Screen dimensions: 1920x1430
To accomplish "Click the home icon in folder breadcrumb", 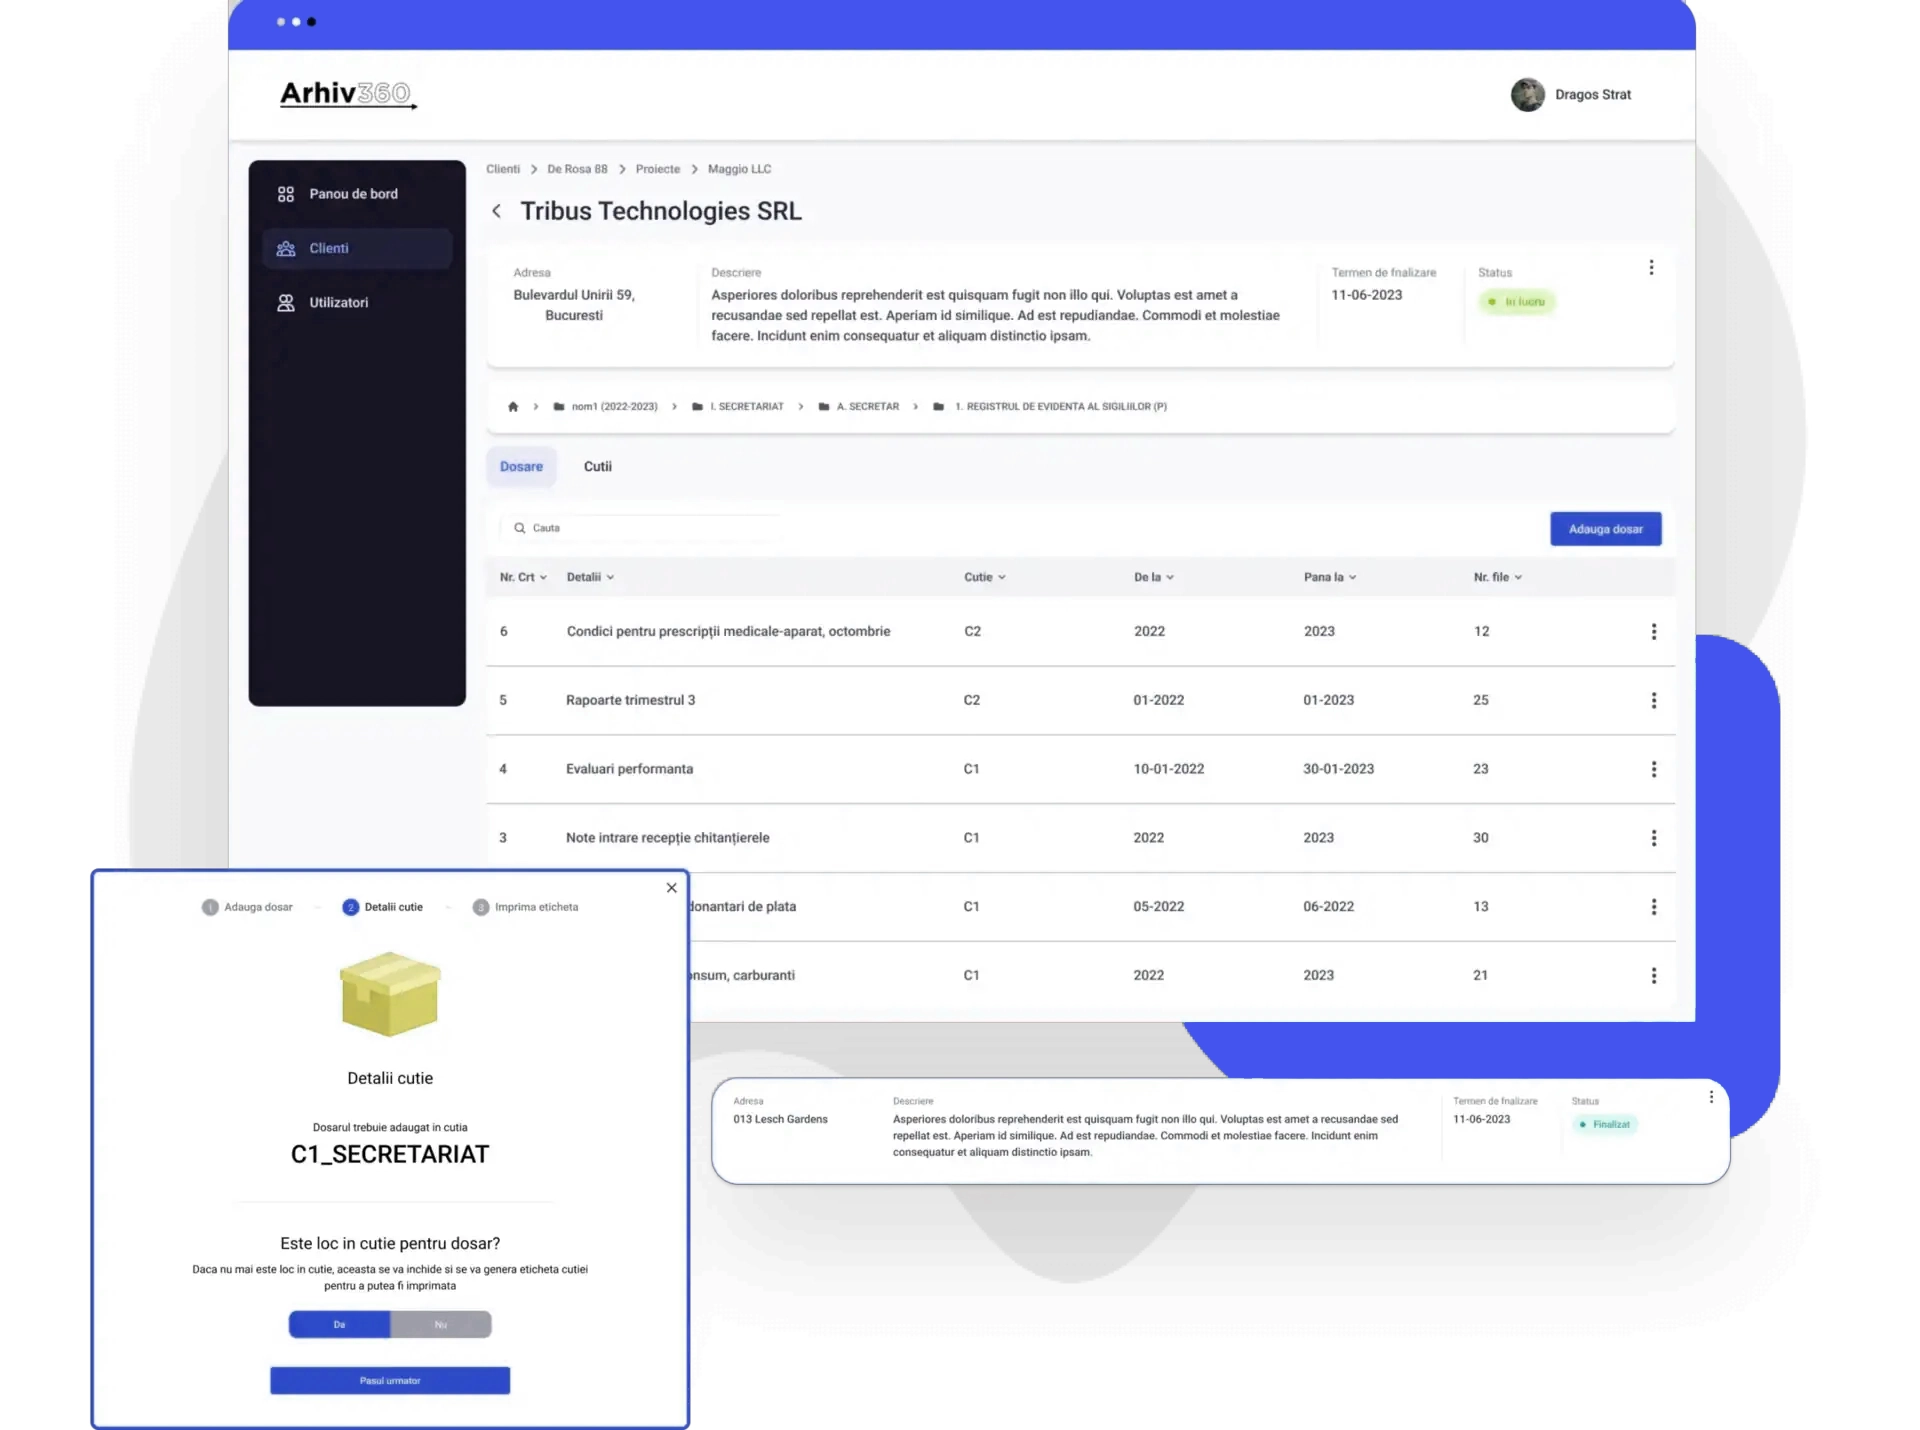I will pyautogui.click(x=513, y=407).
